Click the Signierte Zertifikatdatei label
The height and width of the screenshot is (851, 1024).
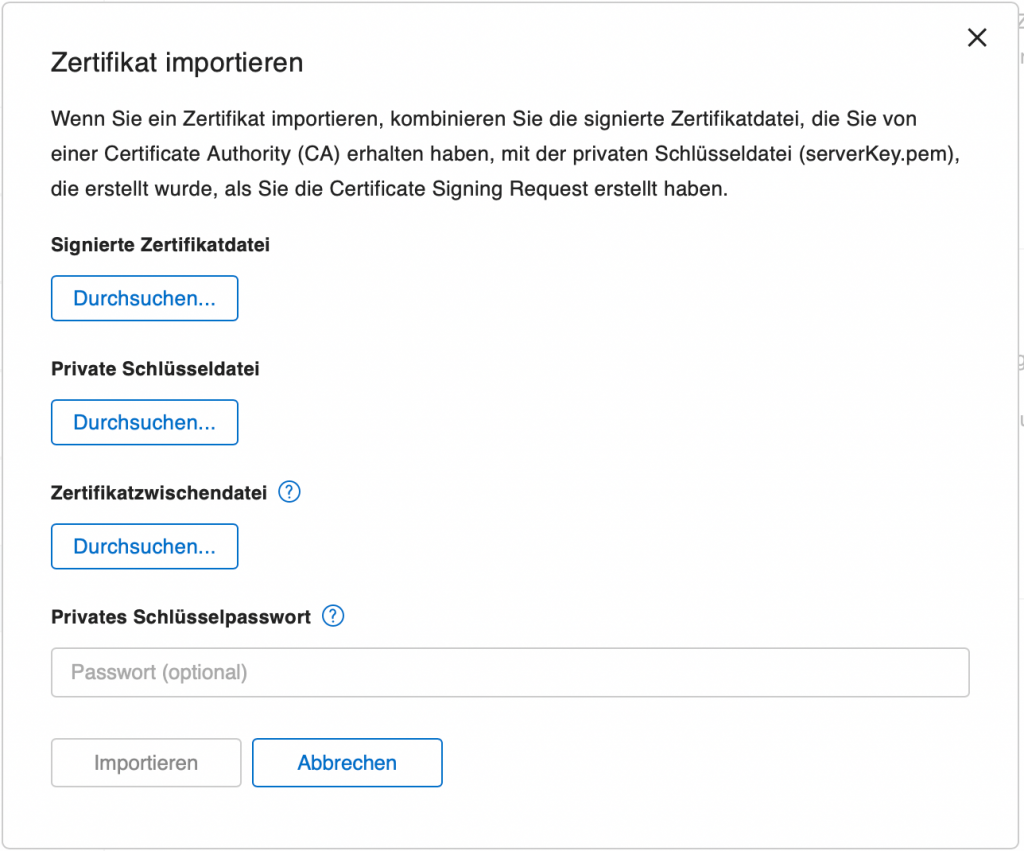[160, 245]
